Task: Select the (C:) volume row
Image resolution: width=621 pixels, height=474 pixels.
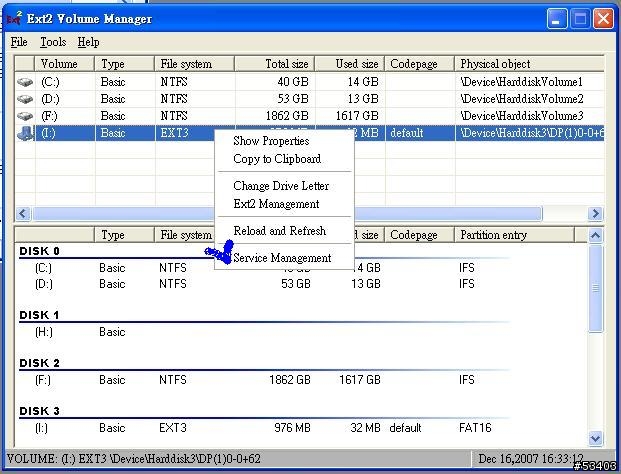Action: 309,82
